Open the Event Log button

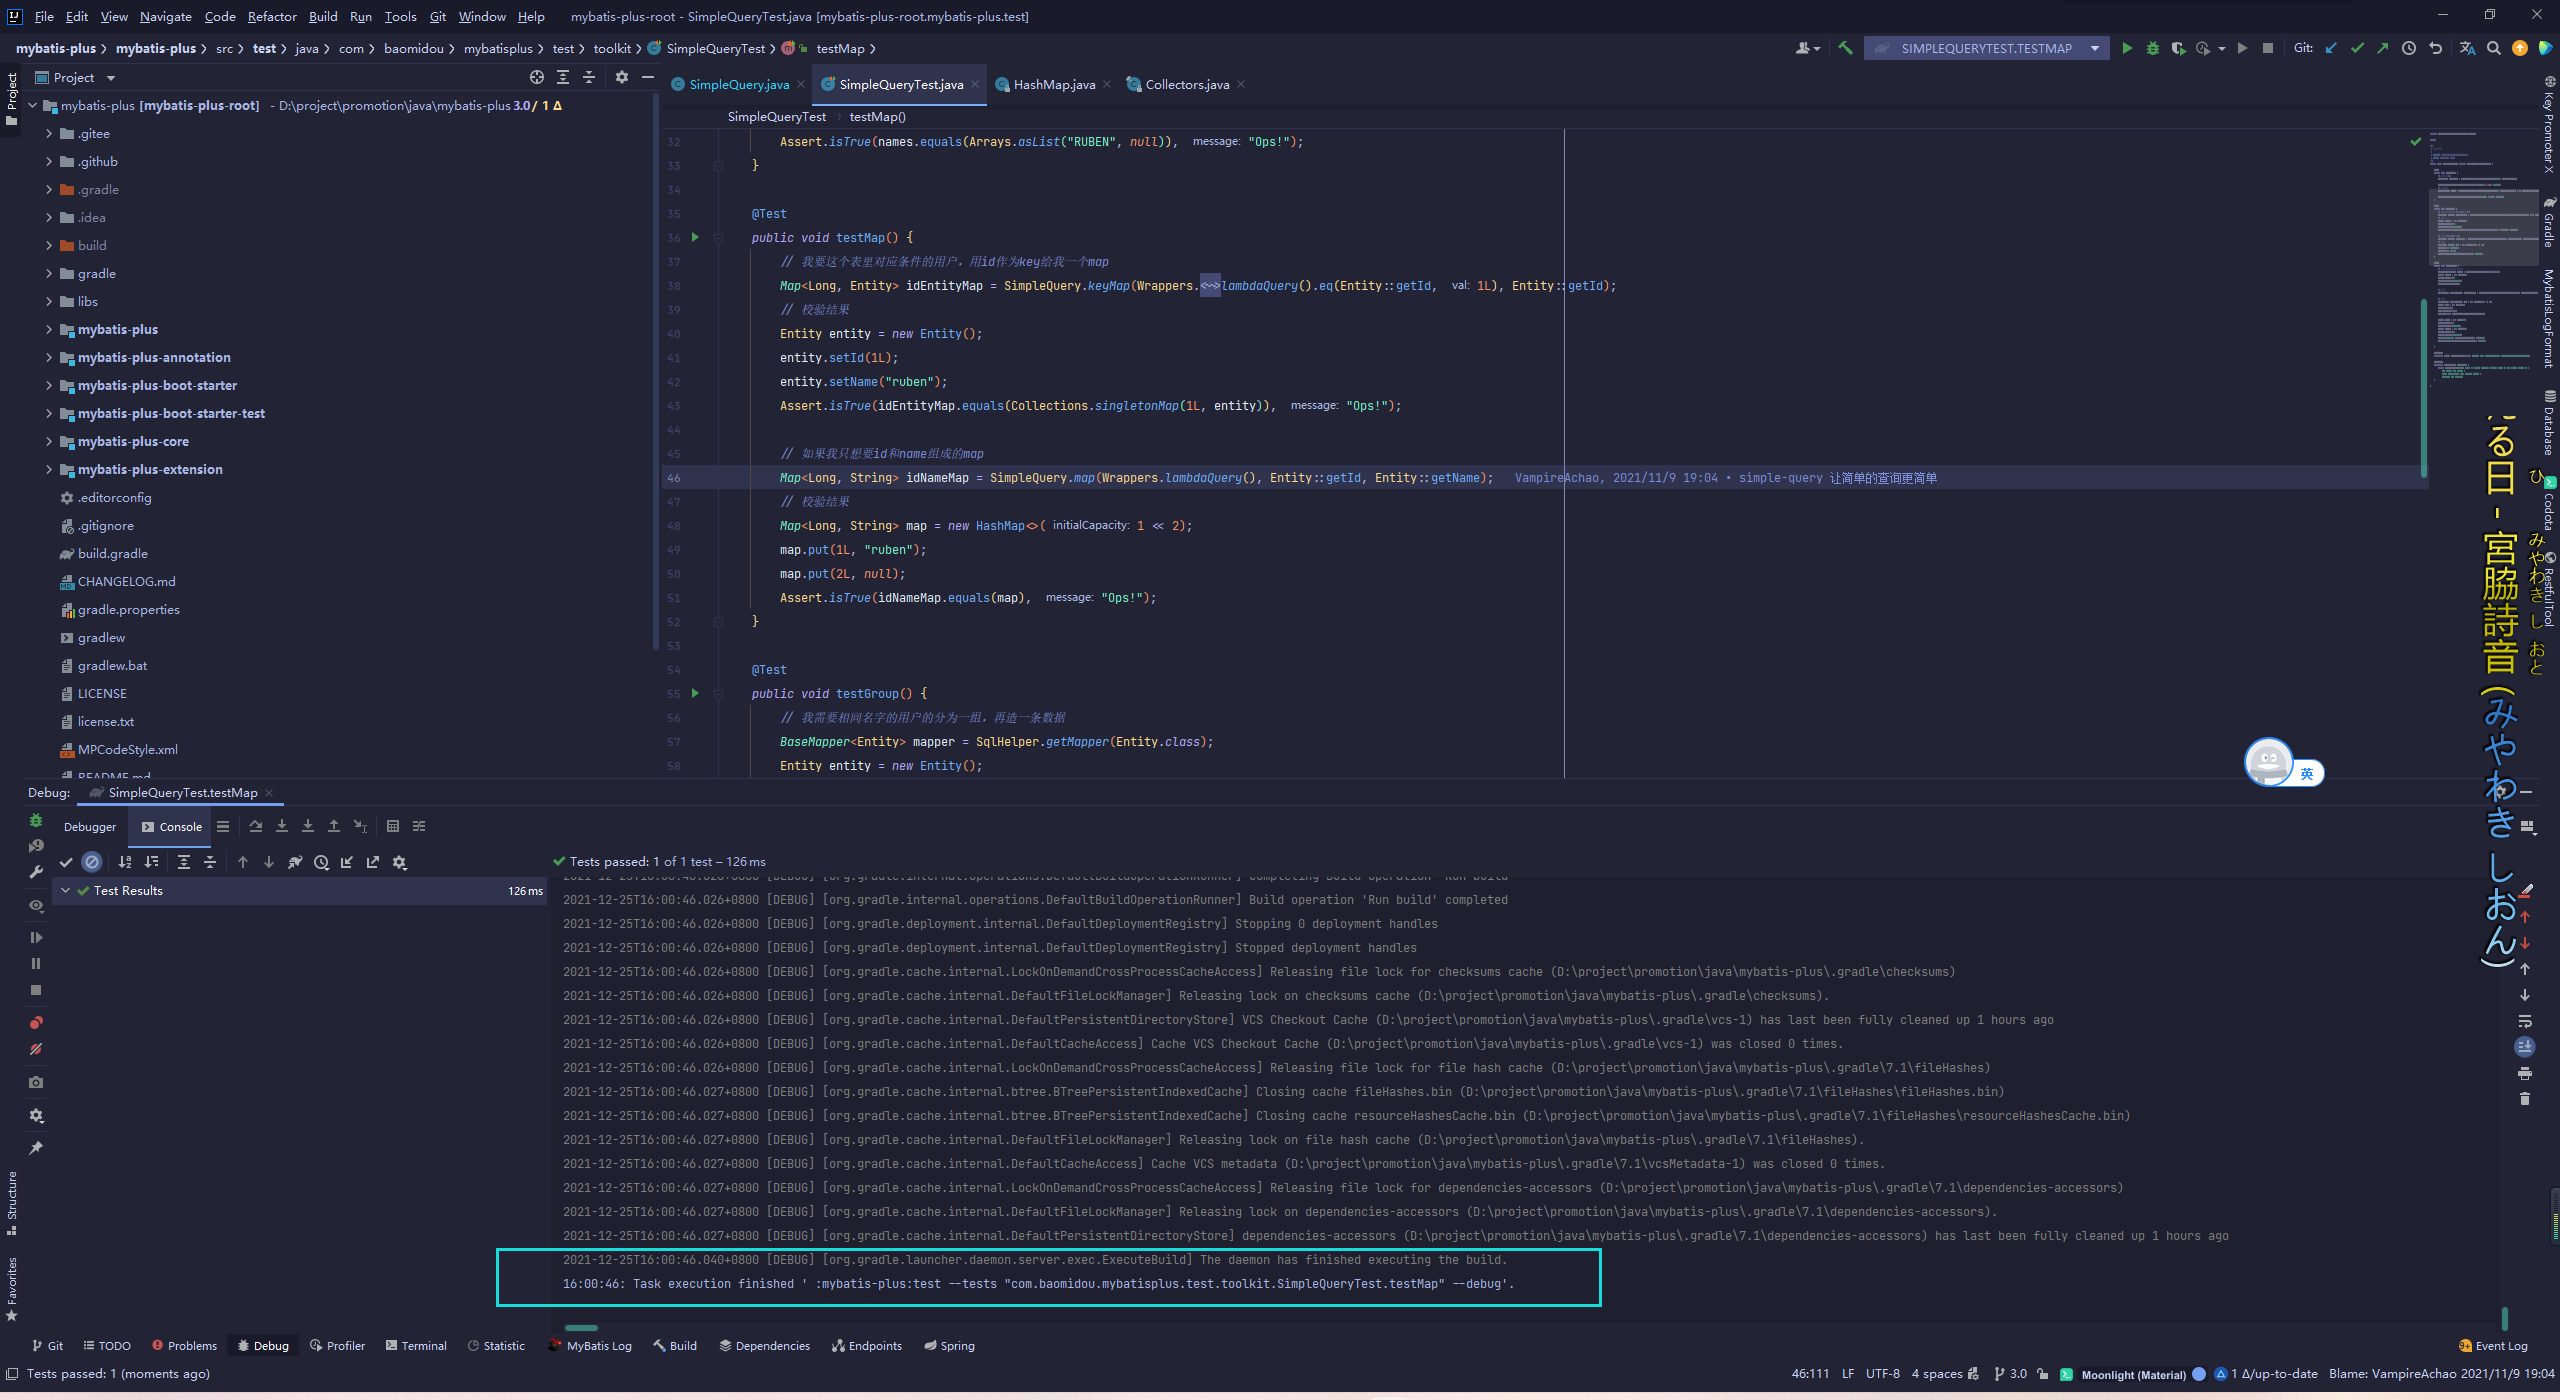coord(2492,1345)
